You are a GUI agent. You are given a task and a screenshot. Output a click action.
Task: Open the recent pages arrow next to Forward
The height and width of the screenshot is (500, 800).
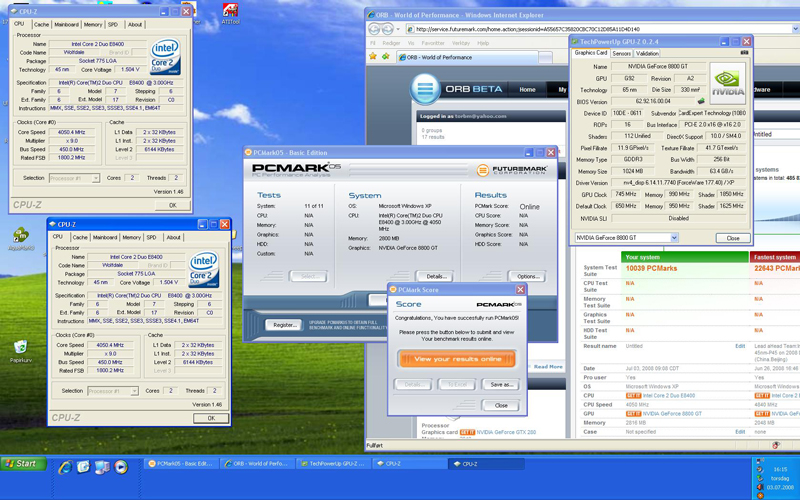coord(398,29)
